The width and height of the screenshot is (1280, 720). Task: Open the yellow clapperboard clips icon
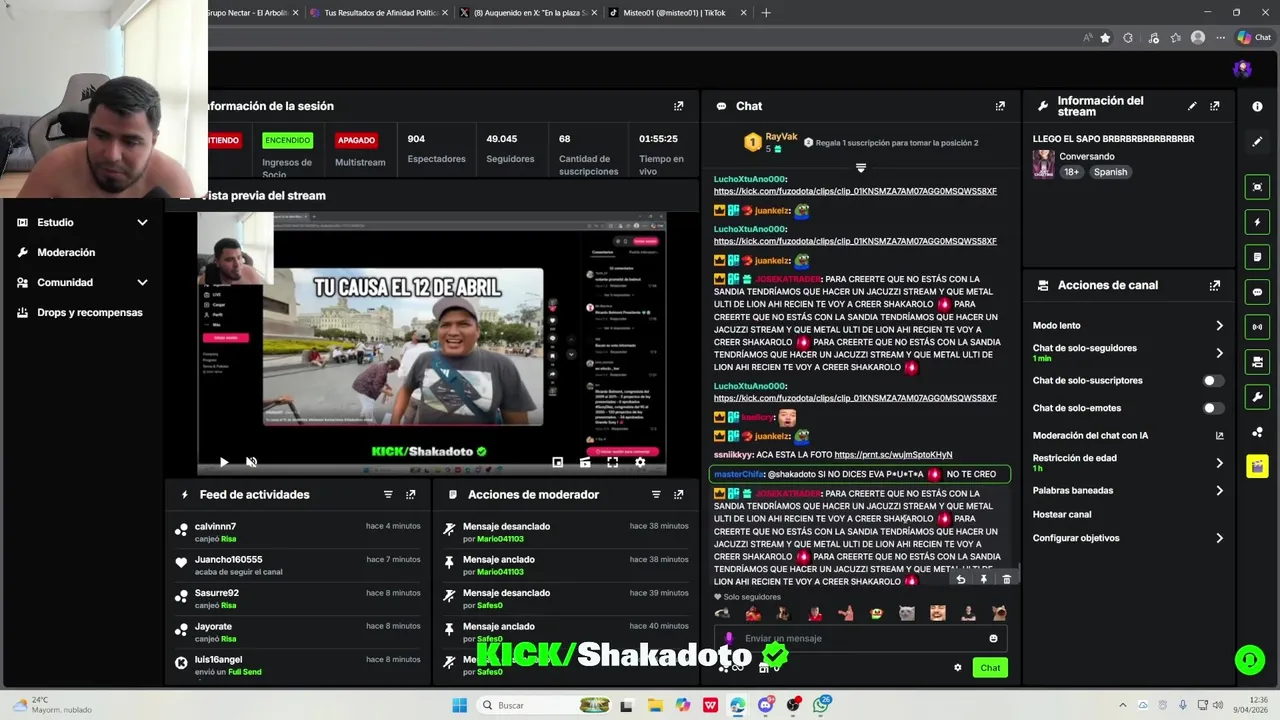[1257, 467]
